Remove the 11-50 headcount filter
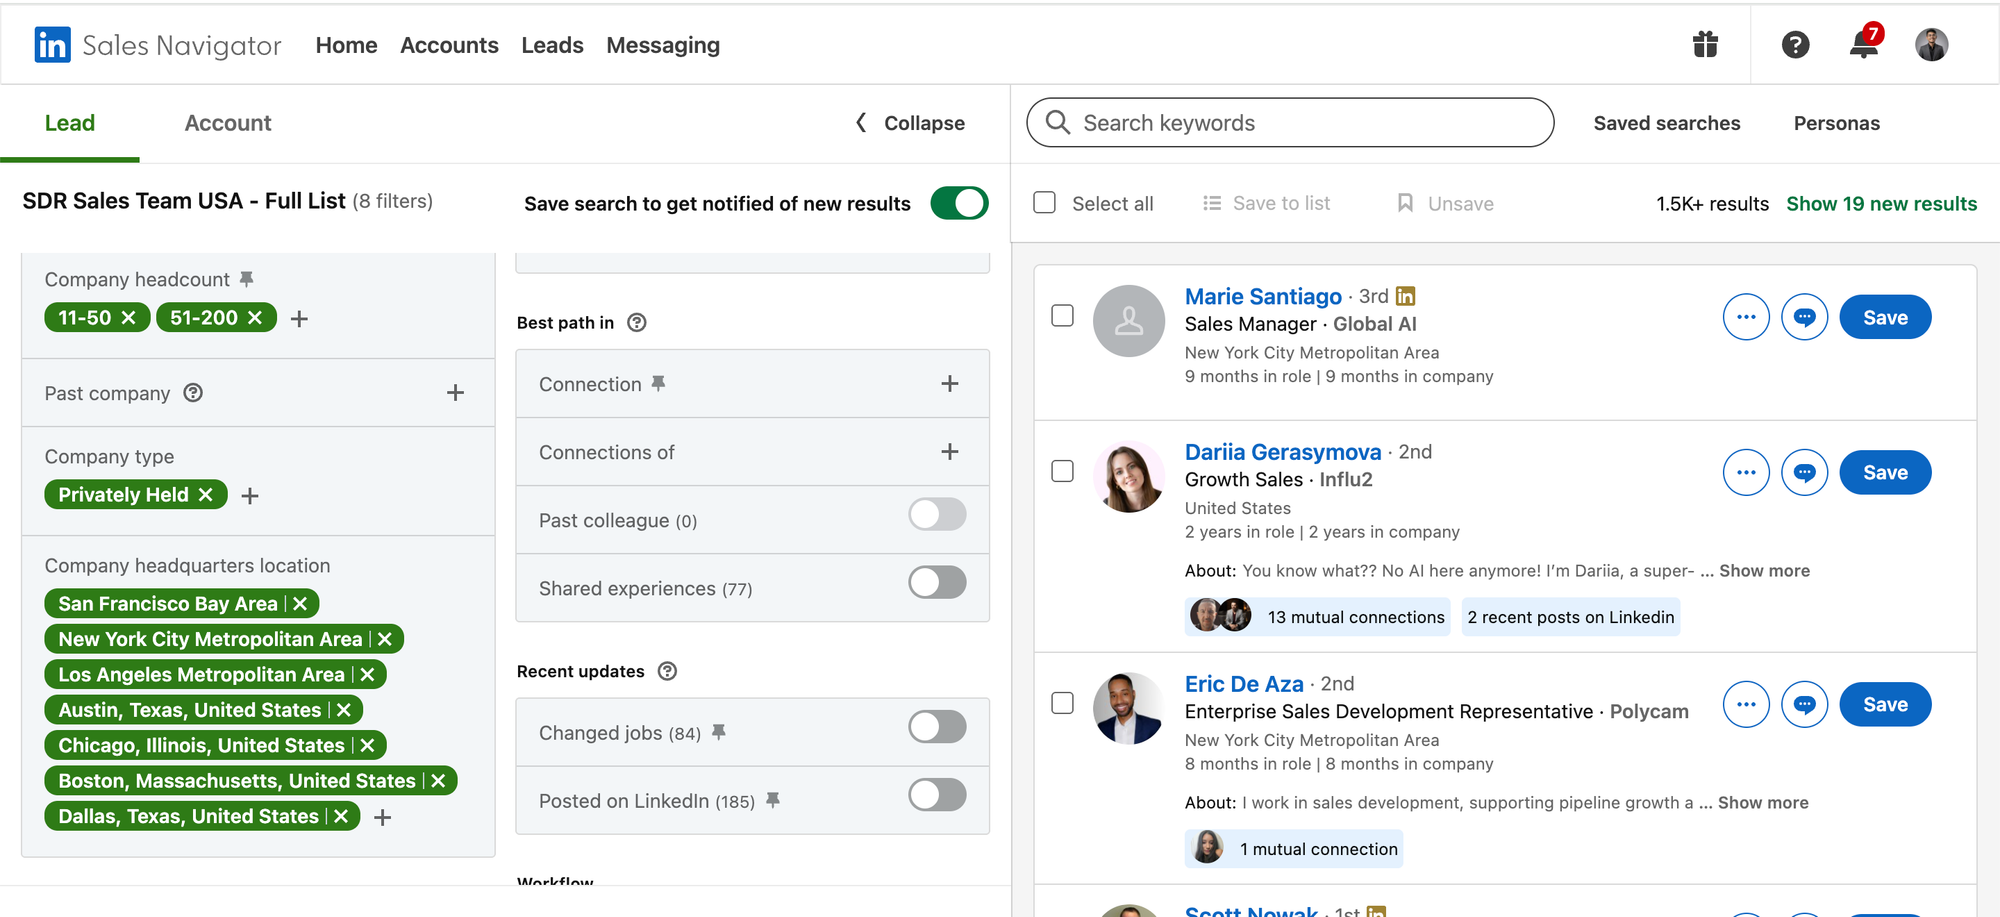Screen dimensions: 2000x917 128,318
